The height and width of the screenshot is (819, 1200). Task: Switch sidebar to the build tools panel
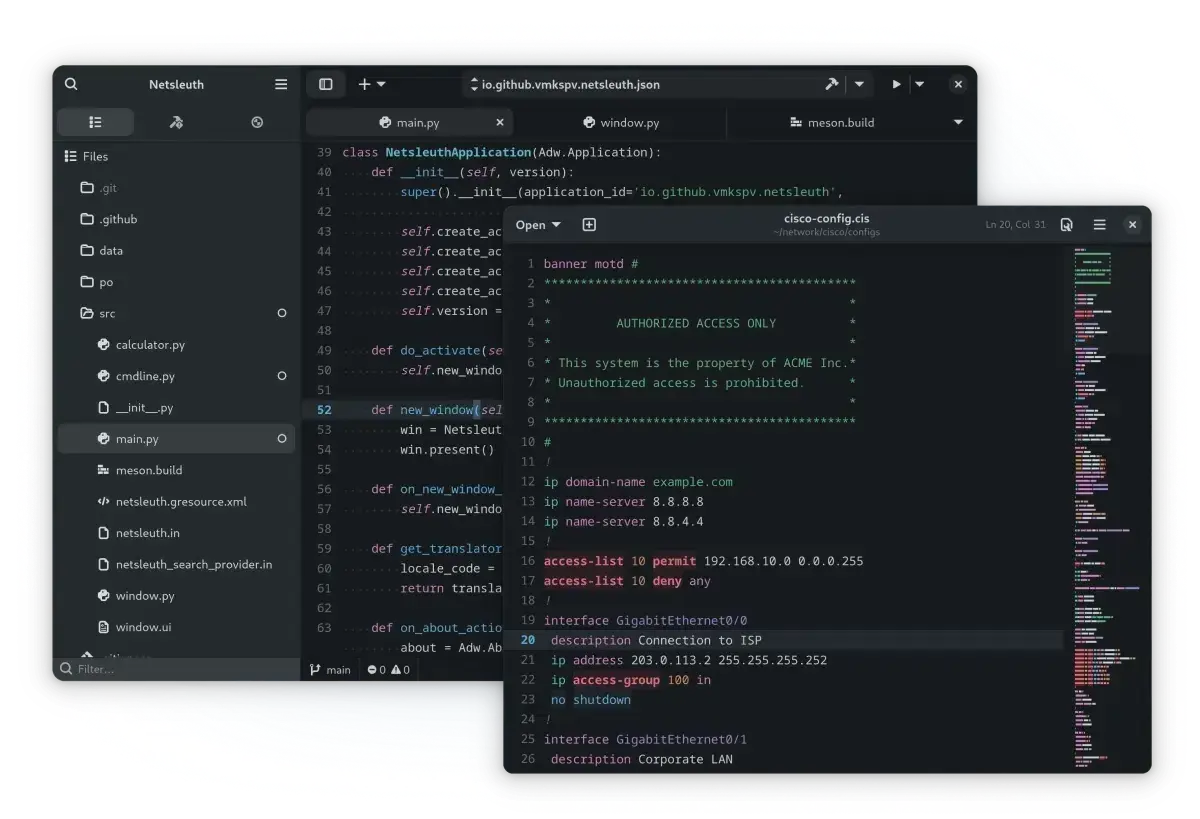(x=176, y=122)
